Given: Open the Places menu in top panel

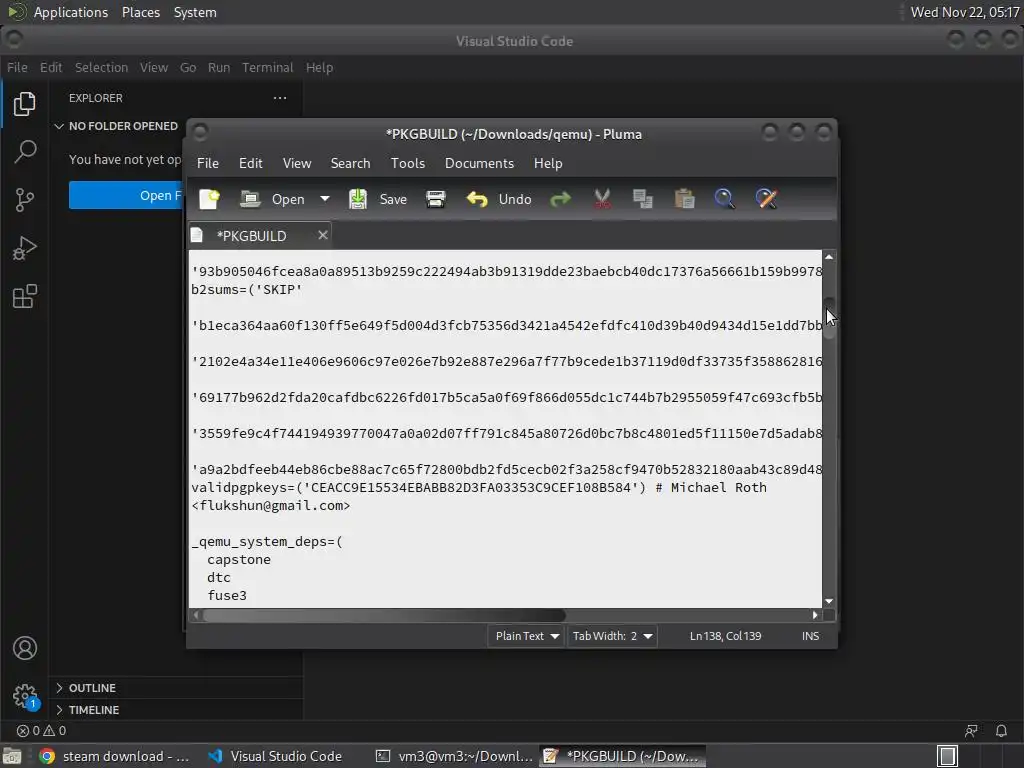Looking at the screenshot, I should click(141, 12).
